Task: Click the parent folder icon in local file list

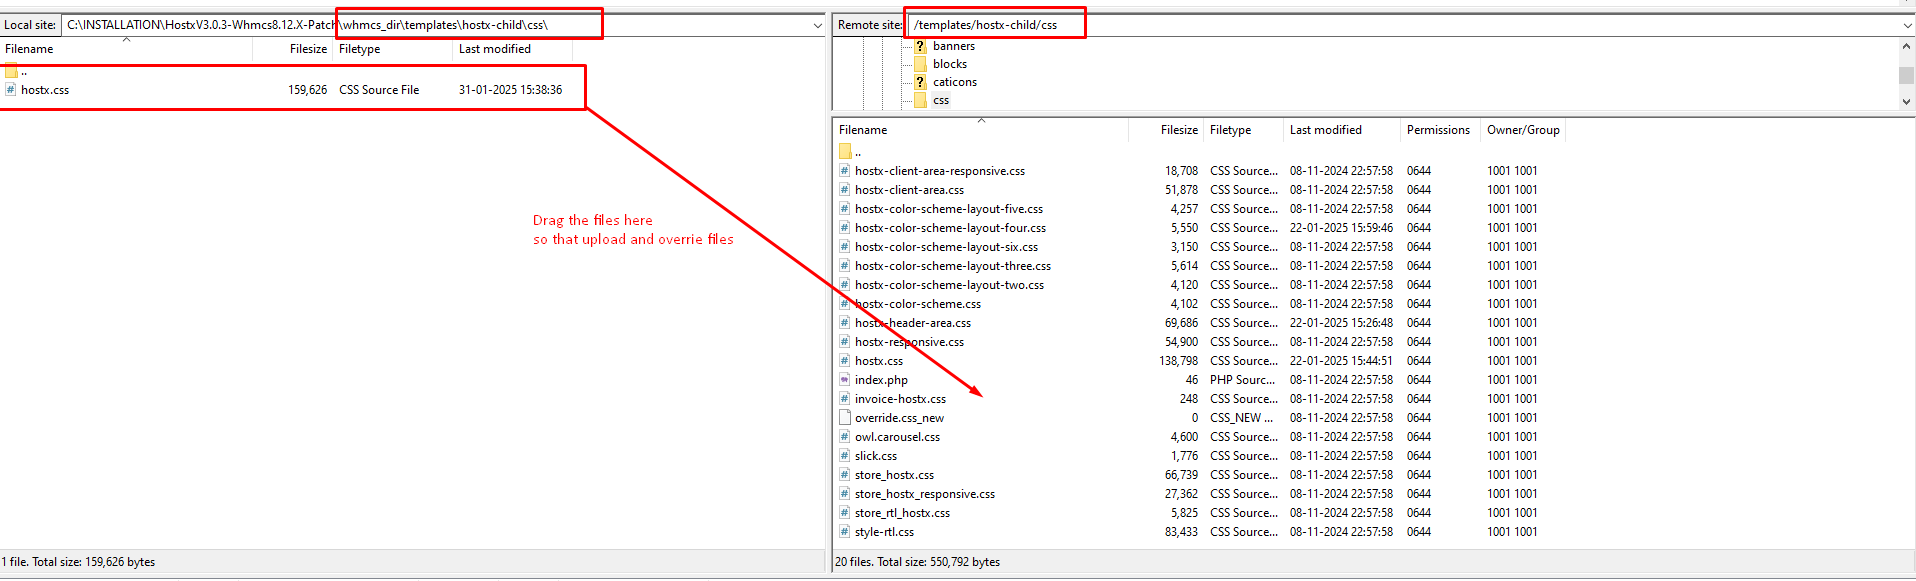Action: [11, 71]
